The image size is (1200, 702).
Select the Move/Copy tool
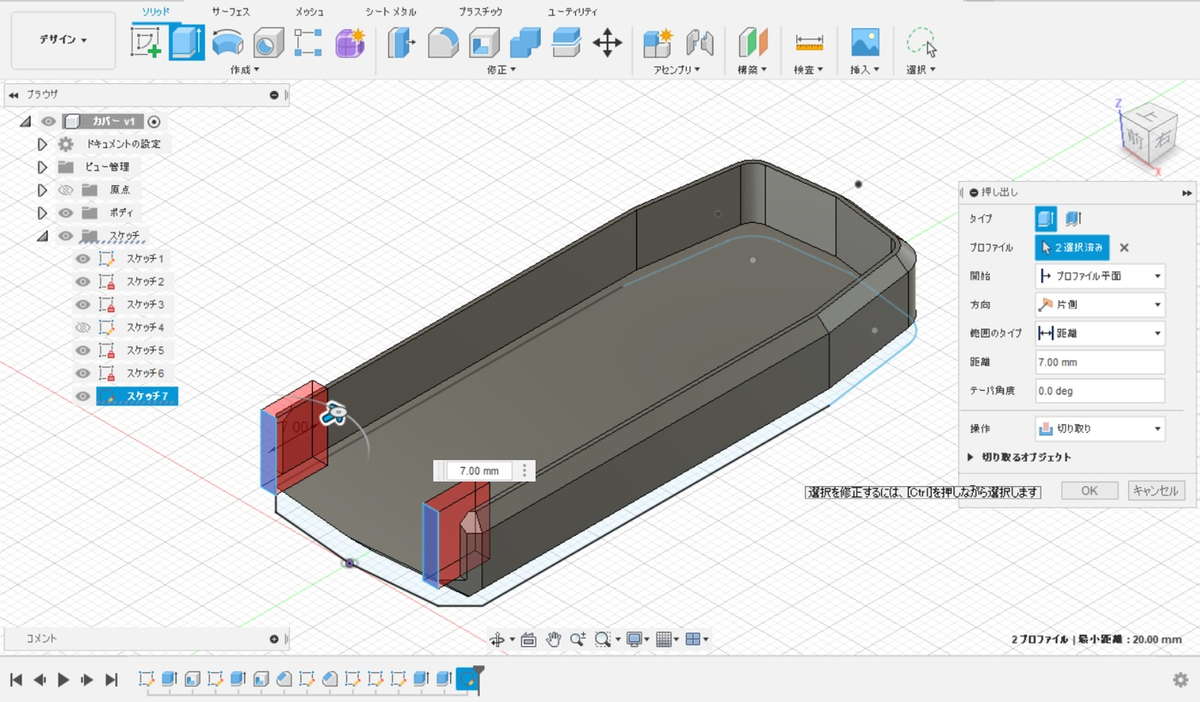click(607, 42)
